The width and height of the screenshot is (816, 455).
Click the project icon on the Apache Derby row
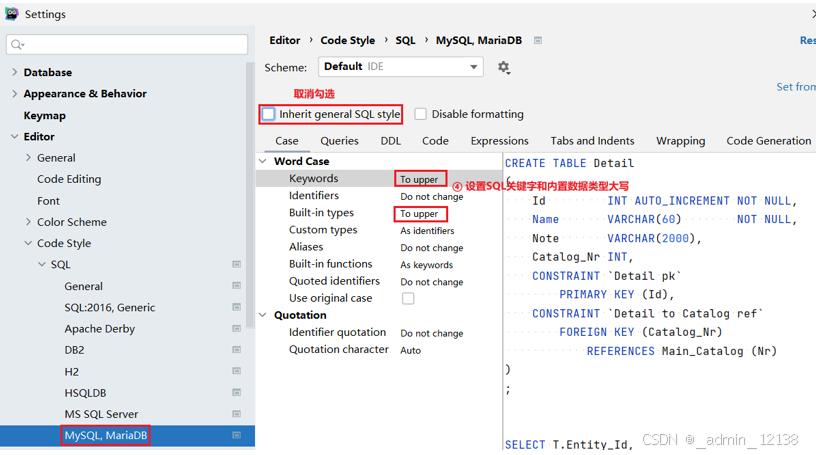236,328
